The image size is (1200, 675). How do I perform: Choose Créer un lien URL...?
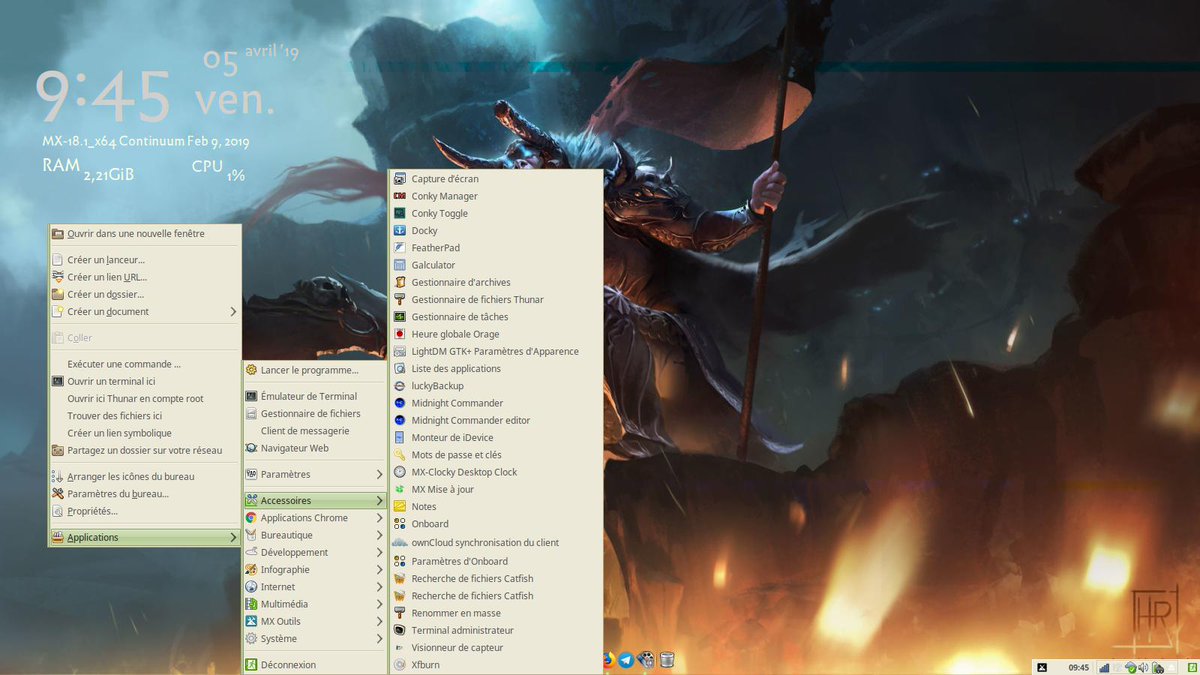point(146,277)
